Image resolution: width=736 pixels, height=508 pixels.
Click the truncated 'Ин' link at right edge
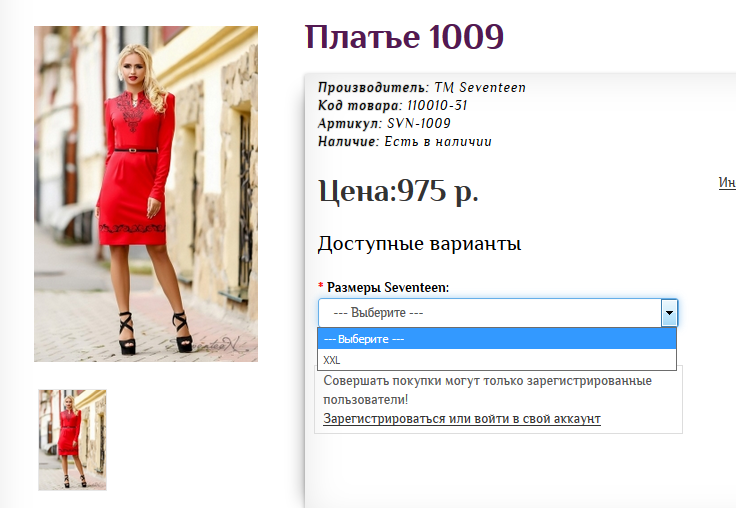tap(727, 183)
